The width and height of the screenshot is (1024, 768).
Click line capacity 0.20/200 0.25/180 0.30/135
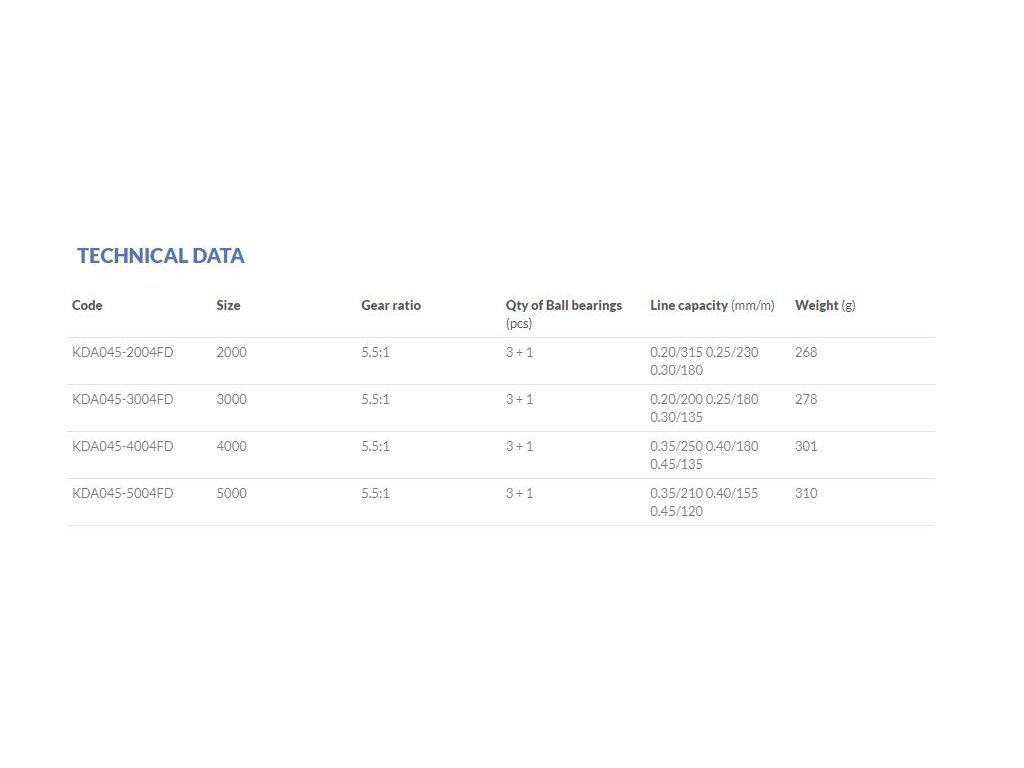click(704, 408)
